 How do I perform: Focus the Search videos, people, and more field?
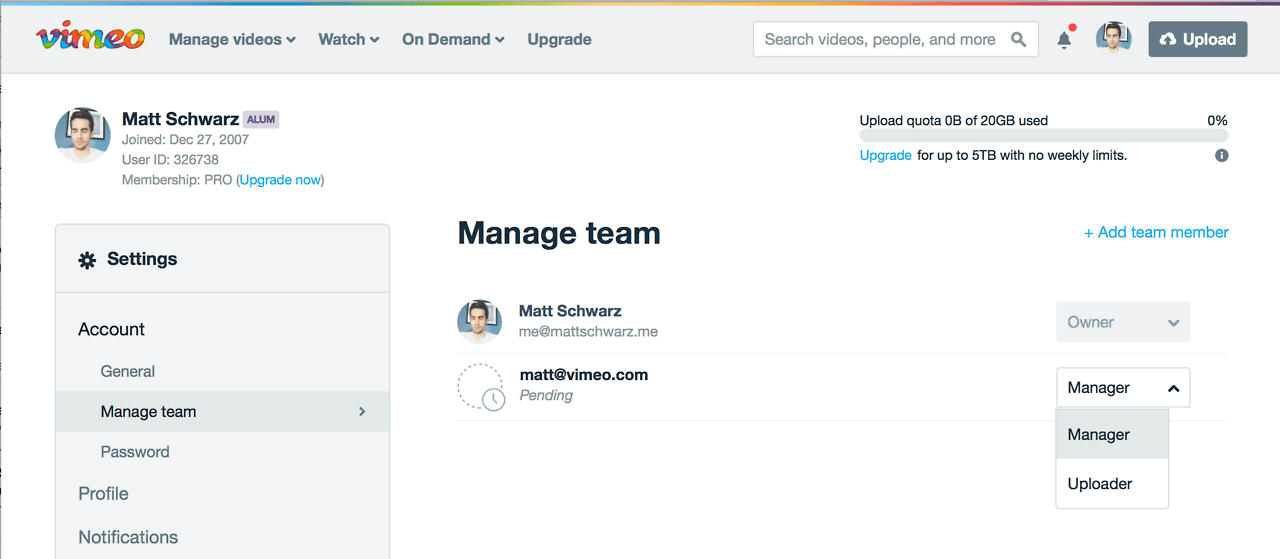(895, 39)
